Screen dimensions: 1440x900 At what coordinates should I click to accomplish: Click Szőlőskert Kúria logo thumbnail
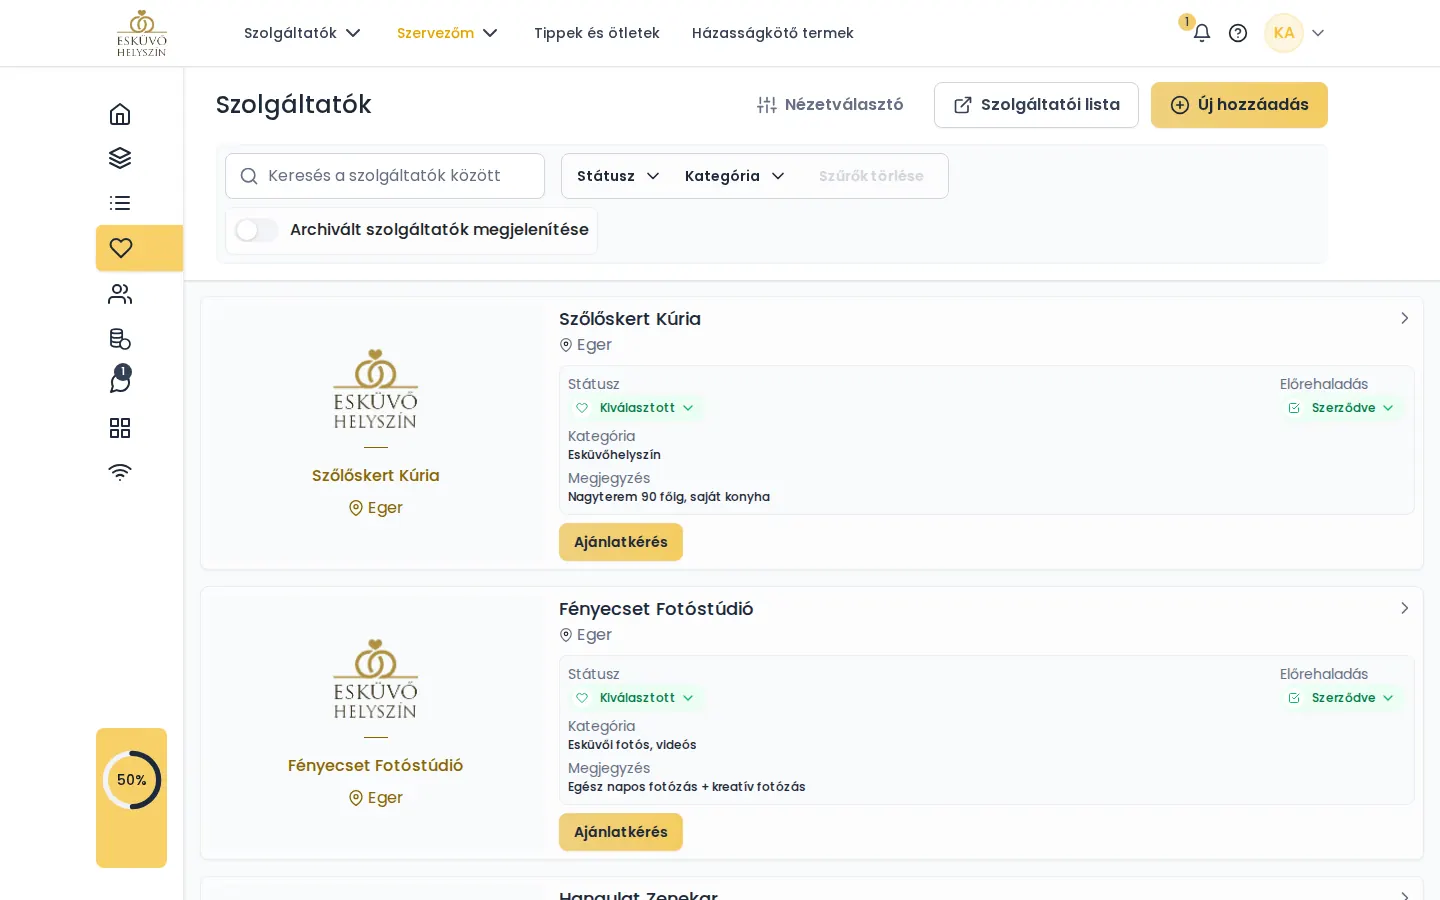[x=376, y=389]
